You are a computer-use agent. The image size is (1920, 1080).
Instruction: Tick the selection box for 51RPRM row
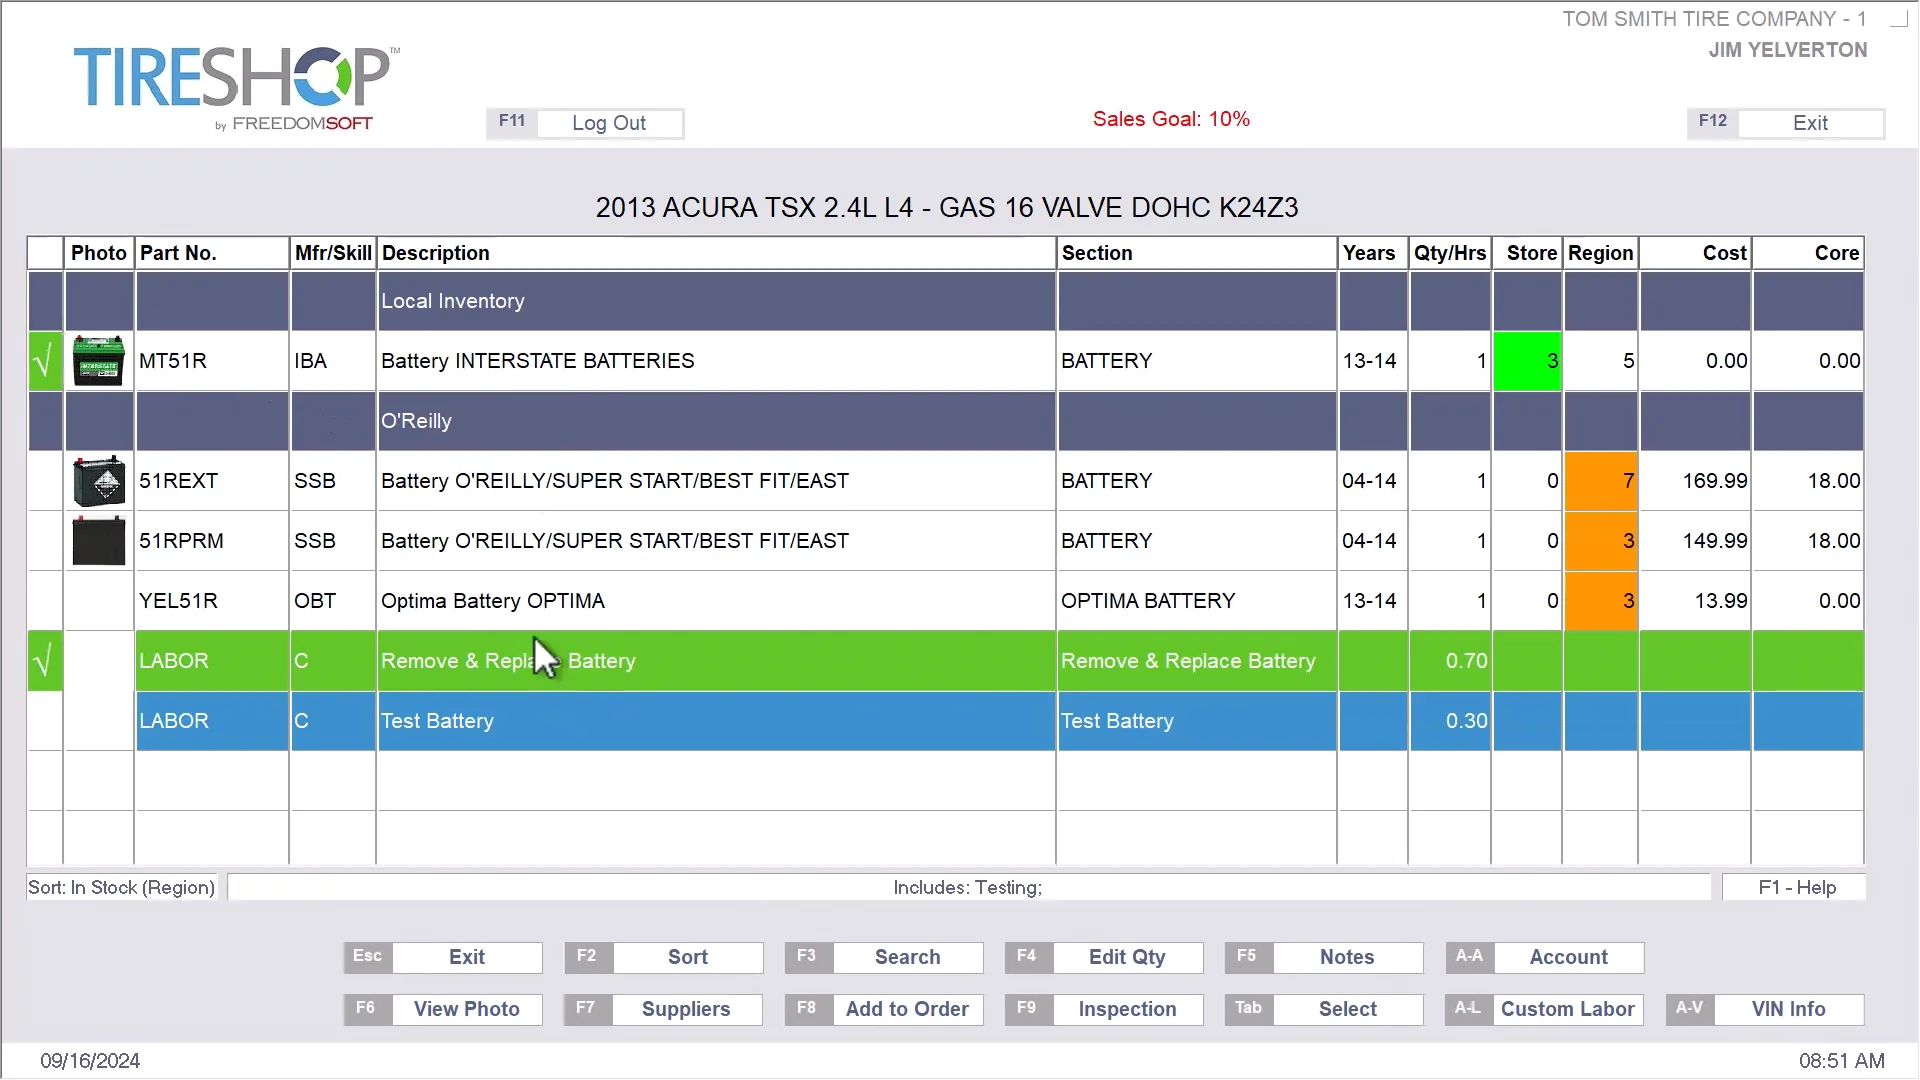click(45, 541)
